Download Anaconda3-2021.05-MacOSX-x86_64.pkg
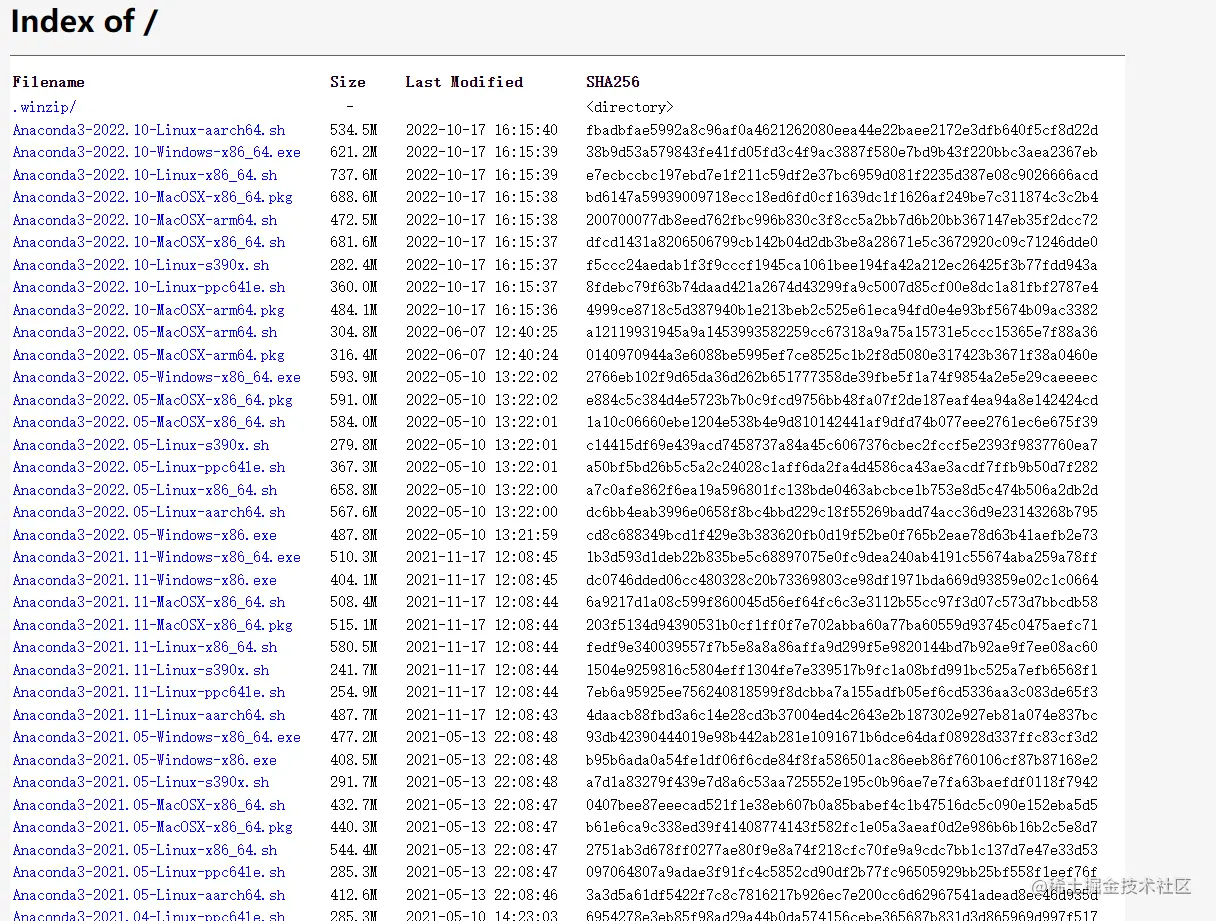The image size is (1216, 921). coord(153,827)
